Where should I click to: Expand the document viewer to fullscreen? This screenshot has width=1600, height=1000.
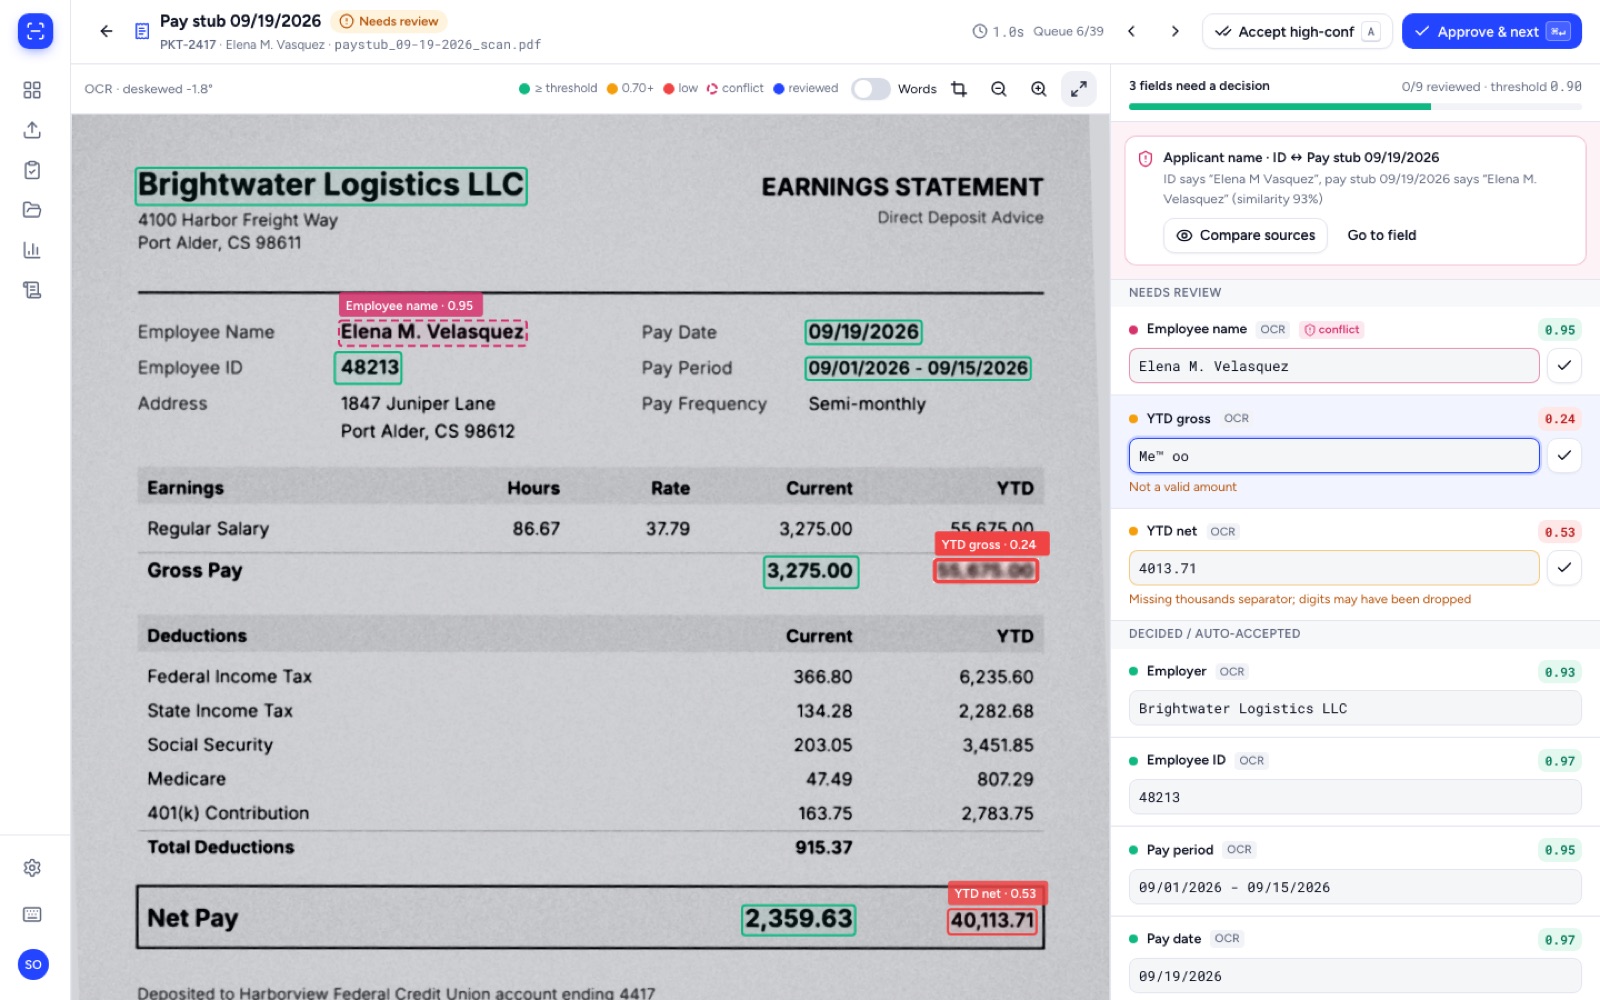click(x=1079, y=89)
